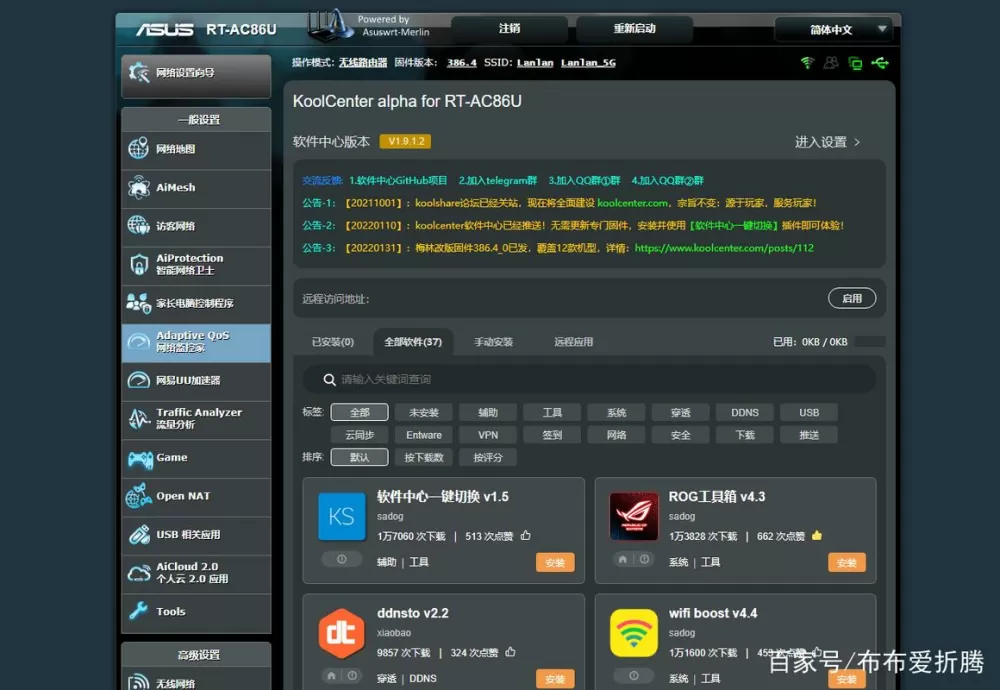Open the UU accelerator icon

[138, 380]
